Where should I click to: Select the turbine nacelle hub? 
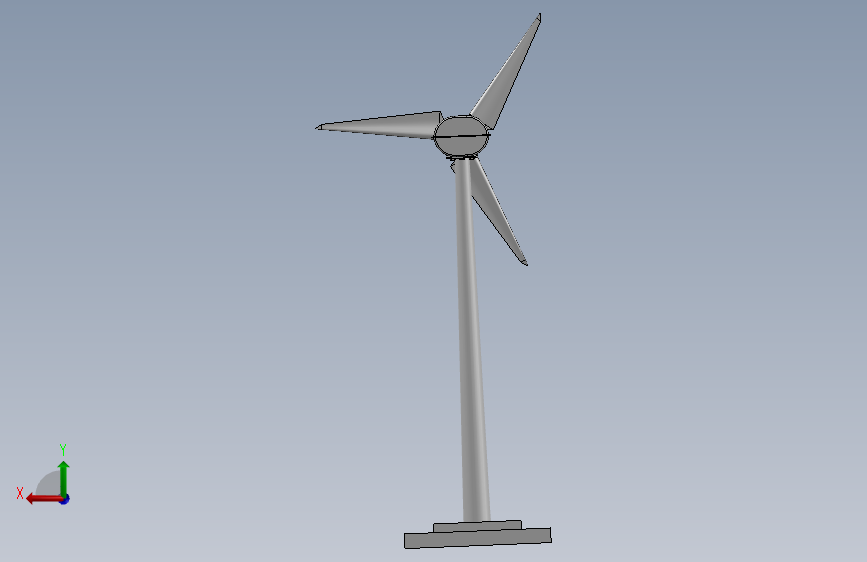pyautogui.click(x=462, y=136)
